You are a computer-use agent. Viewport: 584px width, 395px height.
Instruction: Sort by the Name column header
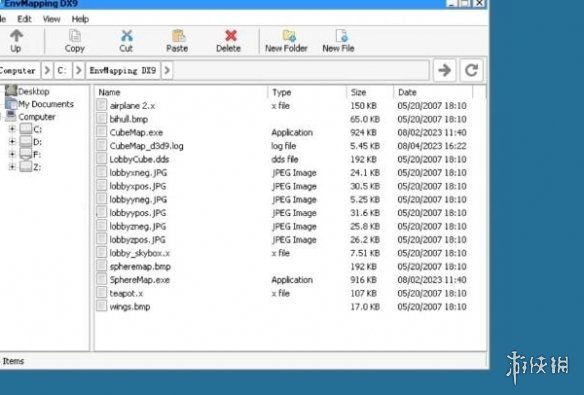(x=181, y=92)
